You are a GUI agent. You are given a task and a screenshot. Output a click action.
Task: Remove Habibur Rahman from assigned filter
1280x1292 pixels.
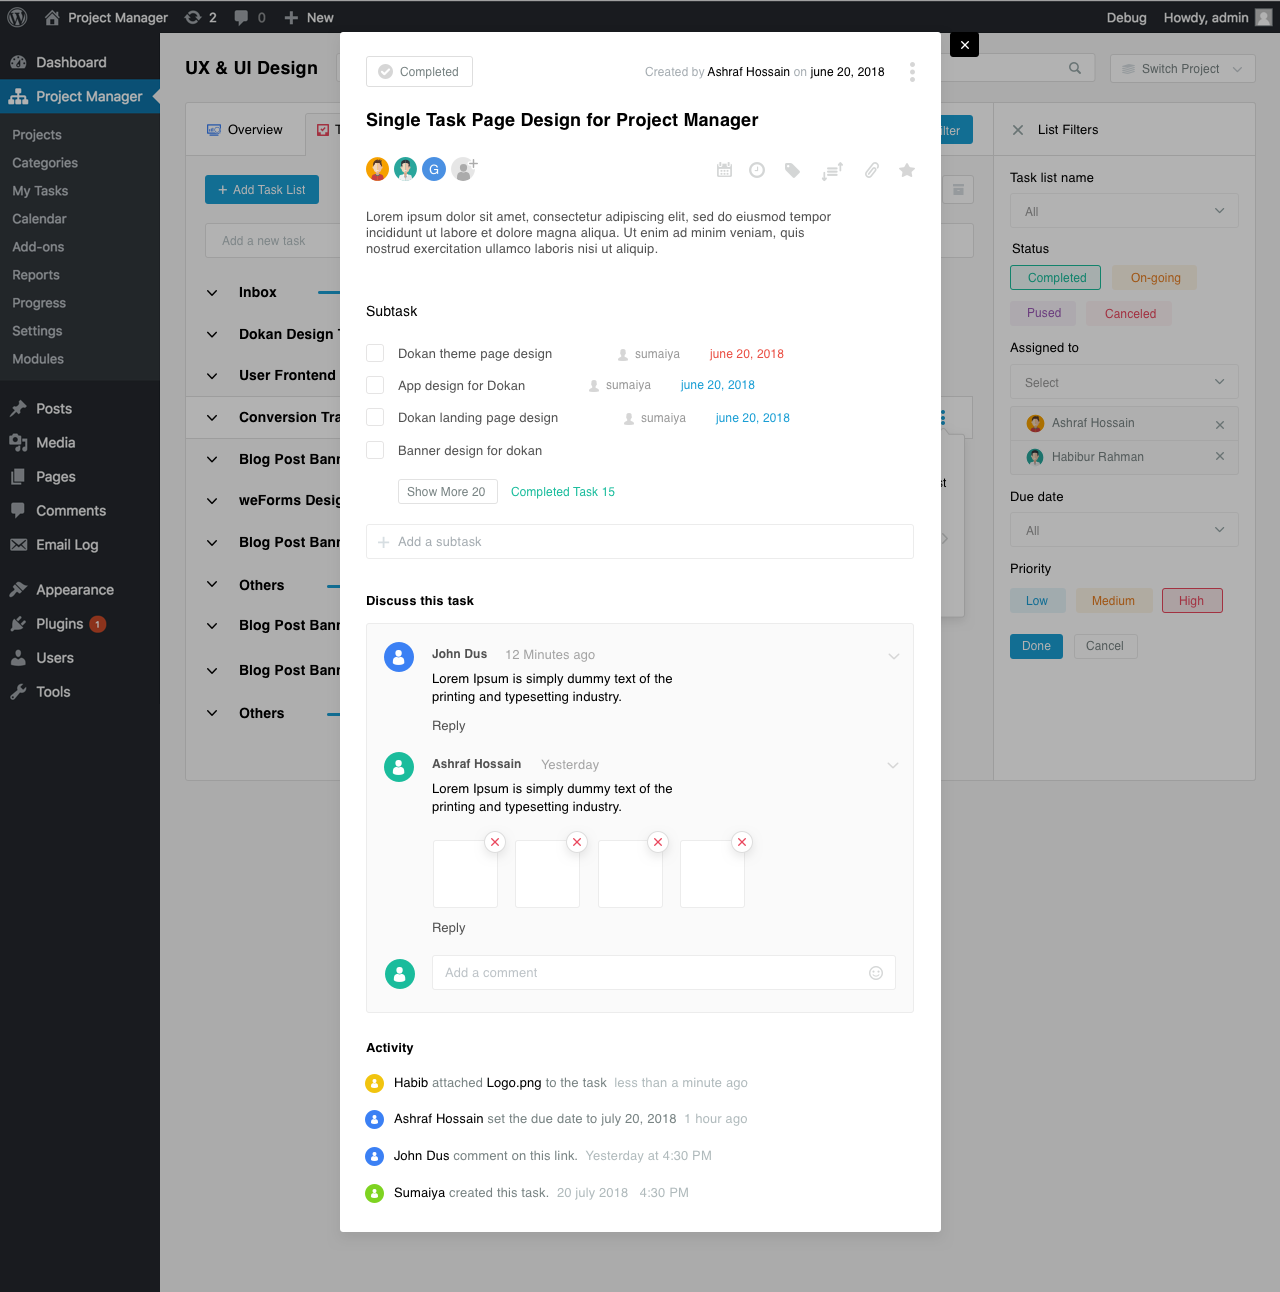tap(1220, 456)
